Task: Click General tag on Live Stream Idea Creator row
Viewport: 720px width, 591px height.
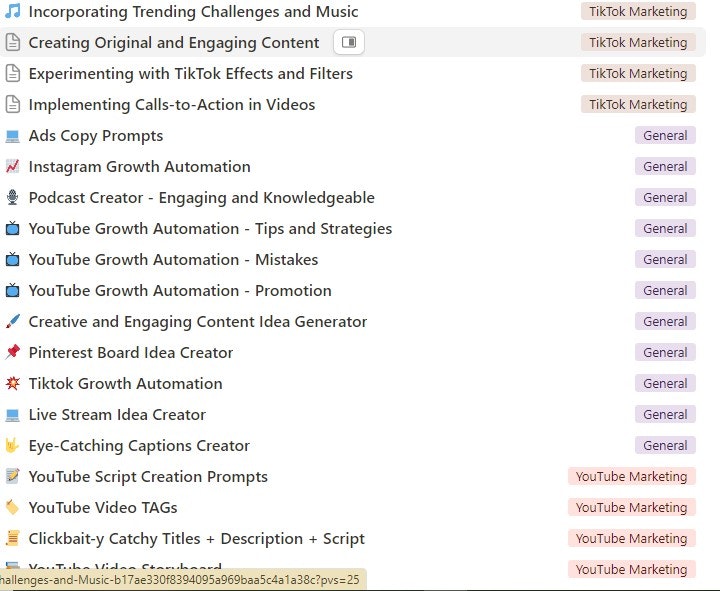Action: [665, 414]
